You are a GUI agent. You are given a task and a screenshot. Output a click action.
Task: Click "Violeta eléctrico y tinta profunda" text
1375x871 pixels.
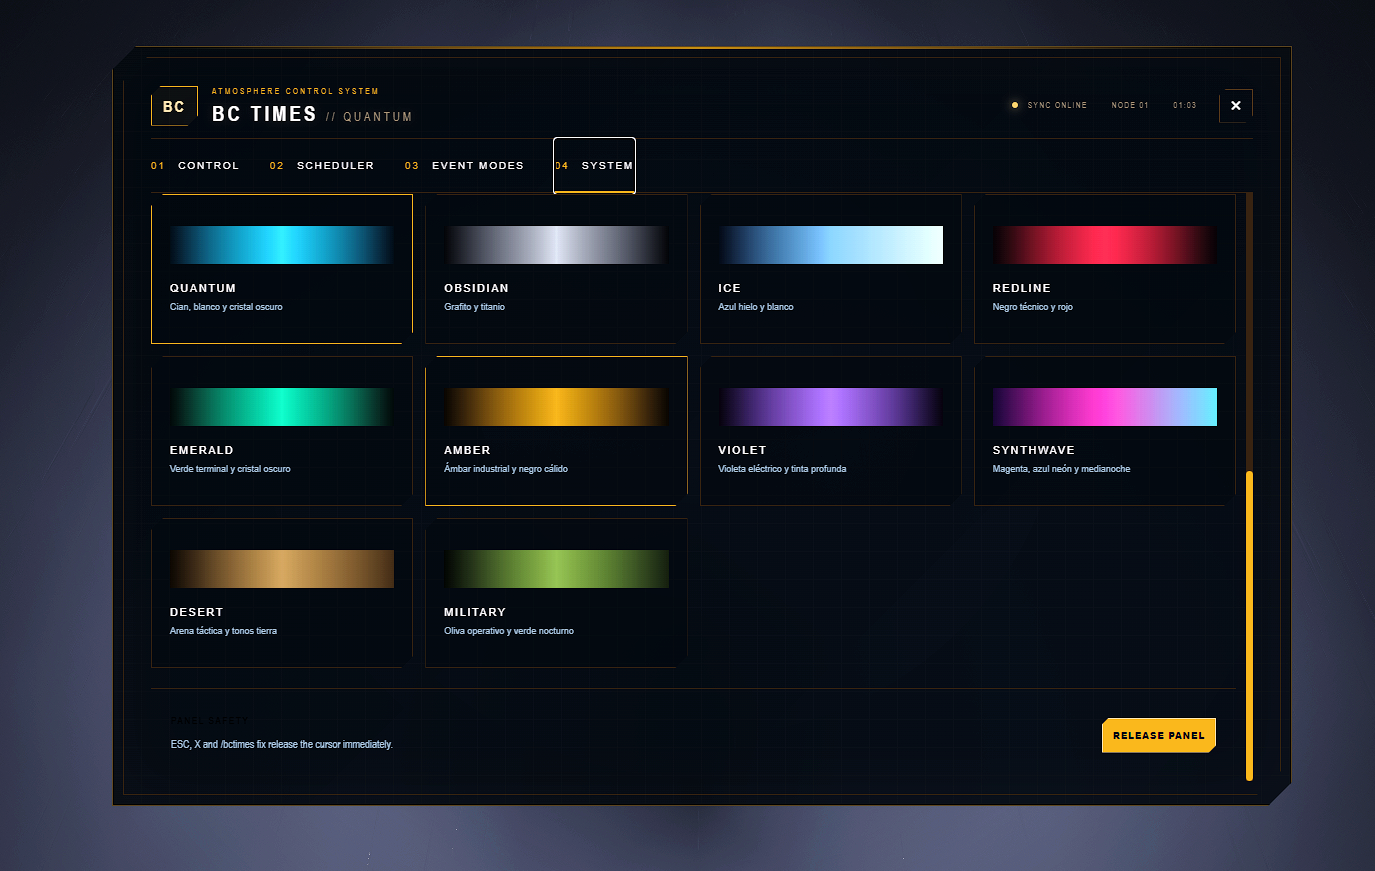(x=782, y=469)
